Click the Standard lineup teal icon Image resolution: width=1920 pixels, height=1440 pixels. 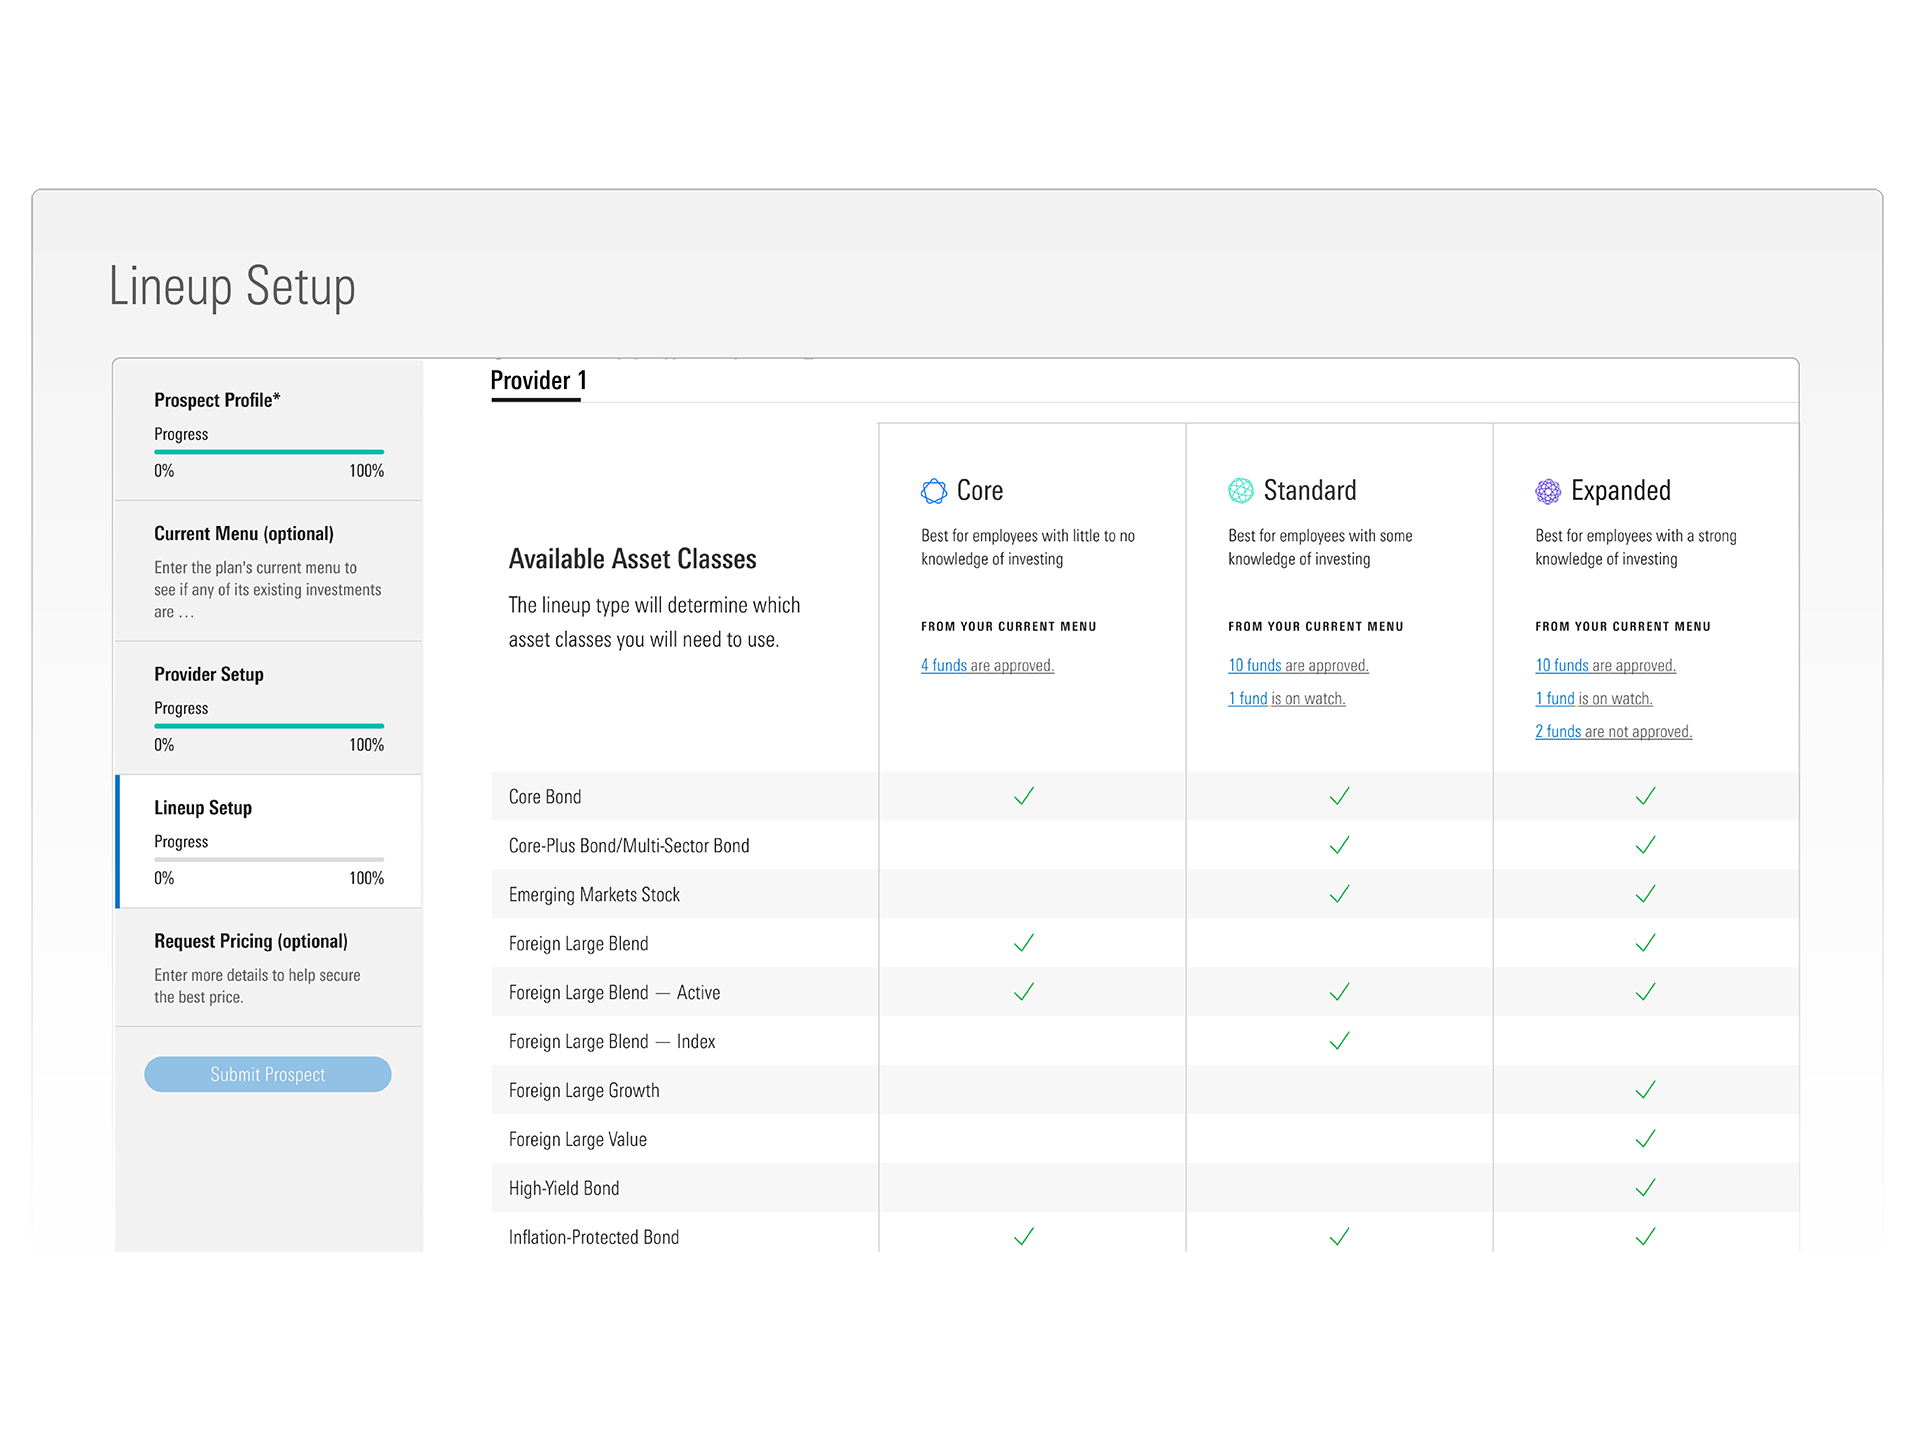[1240, 491]
